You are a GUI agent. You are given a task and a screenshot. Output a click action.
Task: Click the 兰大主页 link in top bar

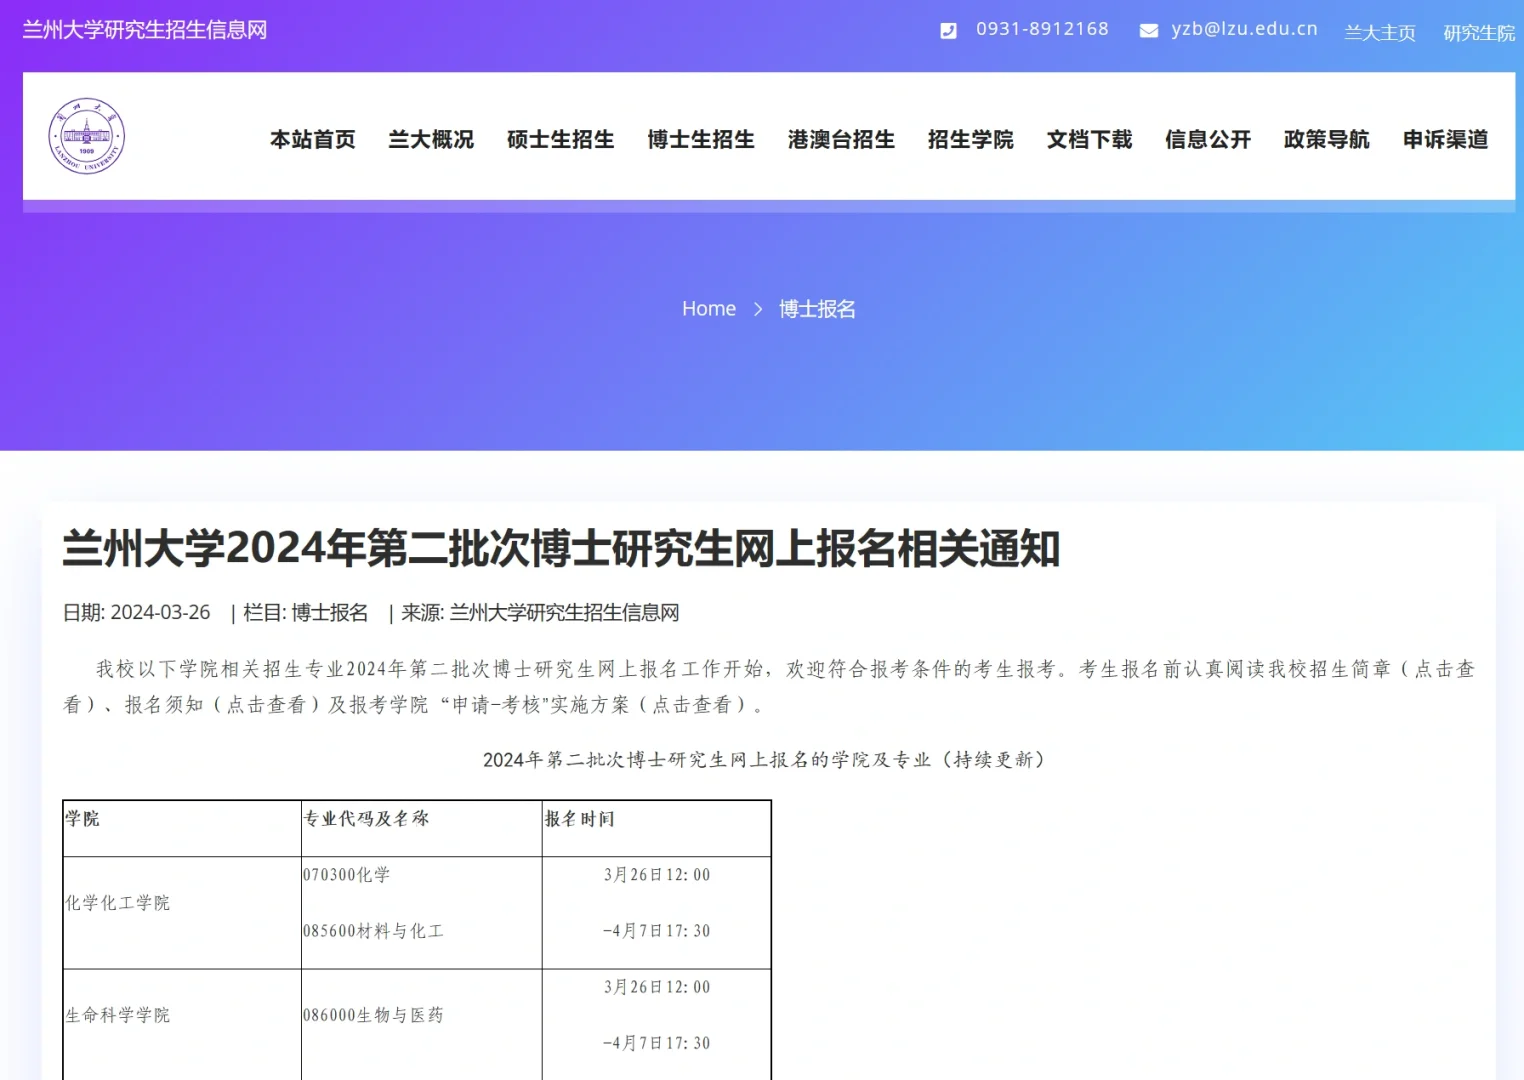pos(1380,33)
